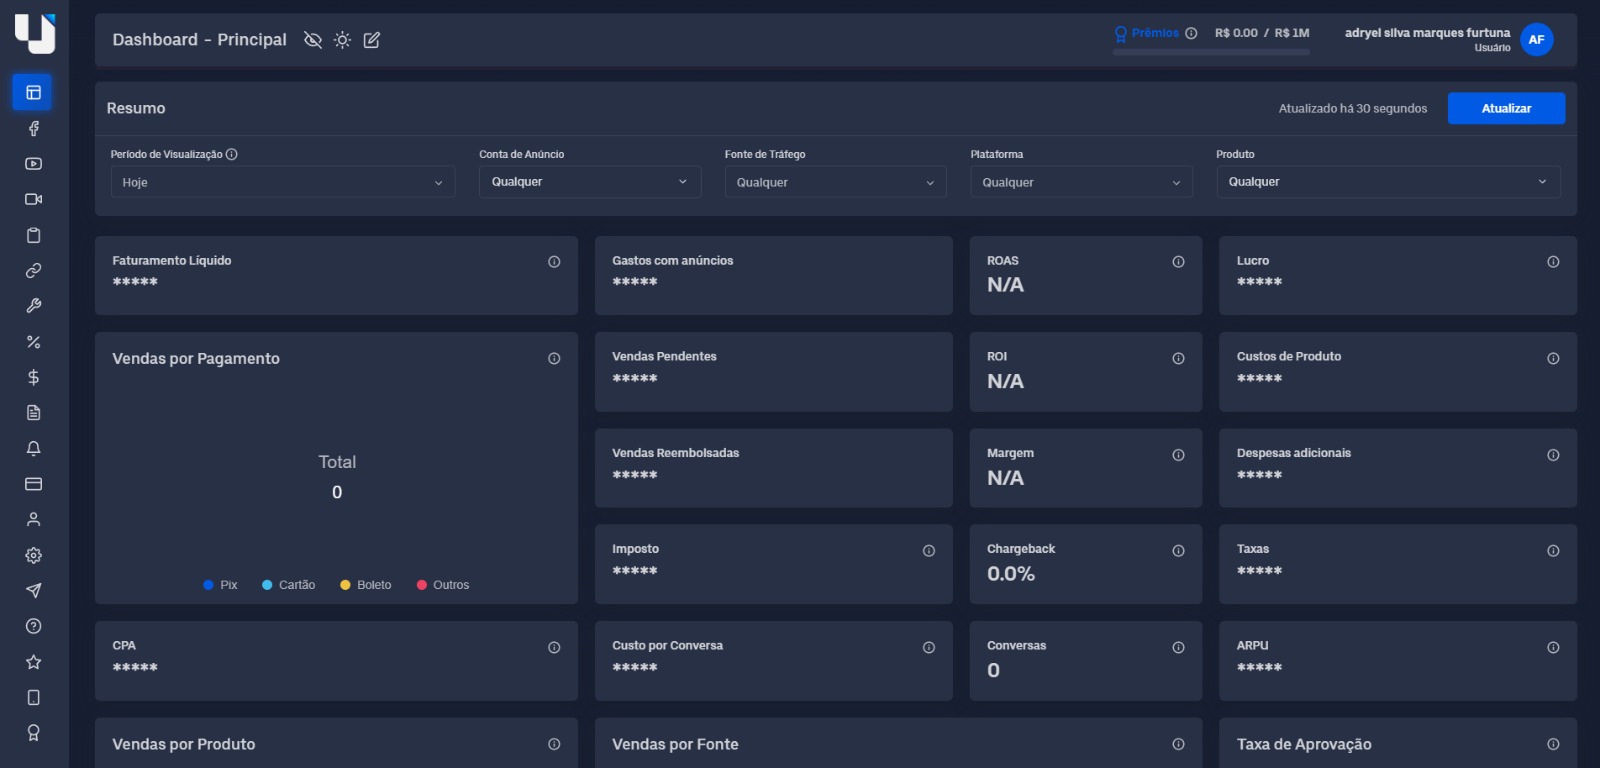Expand the Conta de Anúncio dropdown

pyautogui.click(x=589, y=182)
